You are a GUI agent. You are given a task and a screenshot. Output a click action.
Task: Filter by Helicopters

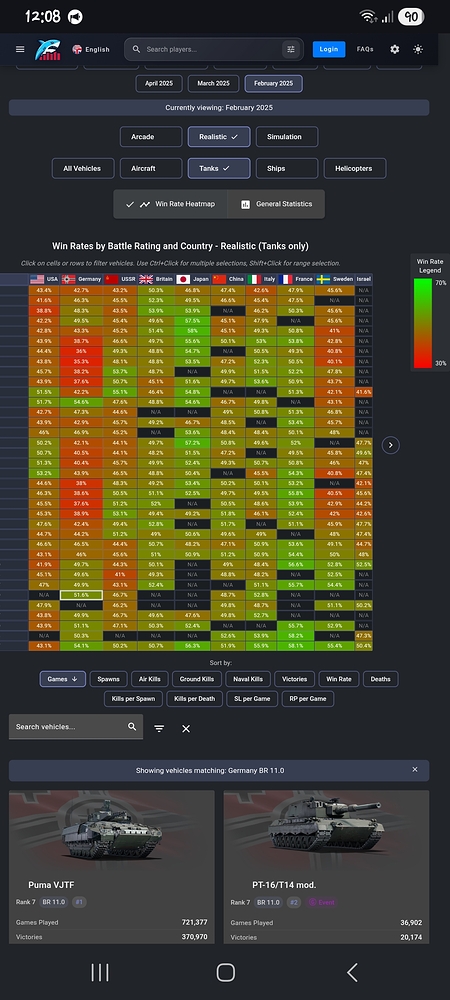[355, 168]
